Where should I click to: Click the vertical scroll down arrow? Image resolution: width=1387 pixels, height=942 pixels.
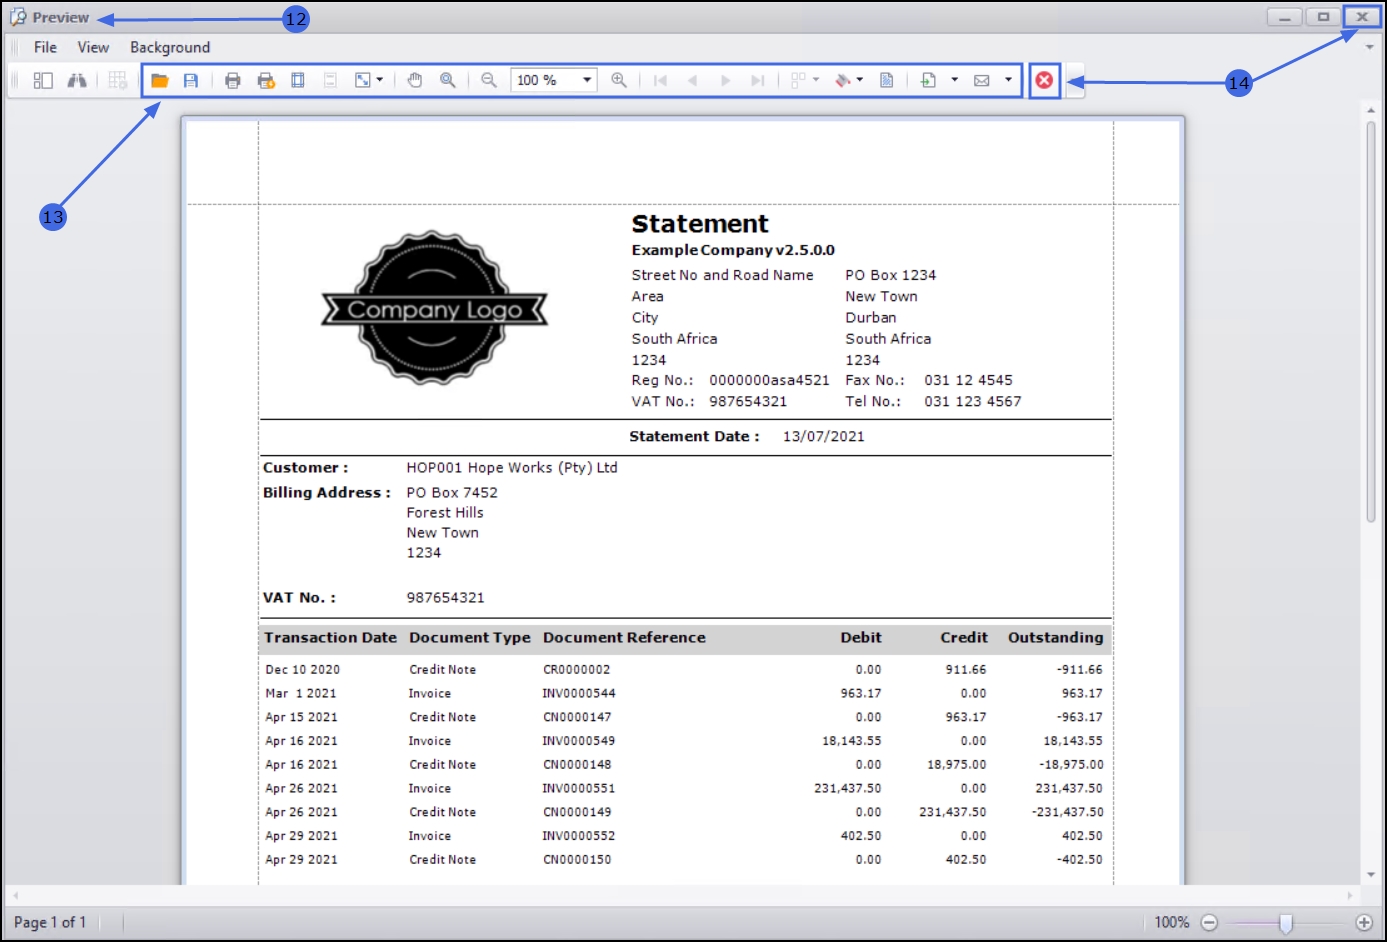coord(1371,874)
